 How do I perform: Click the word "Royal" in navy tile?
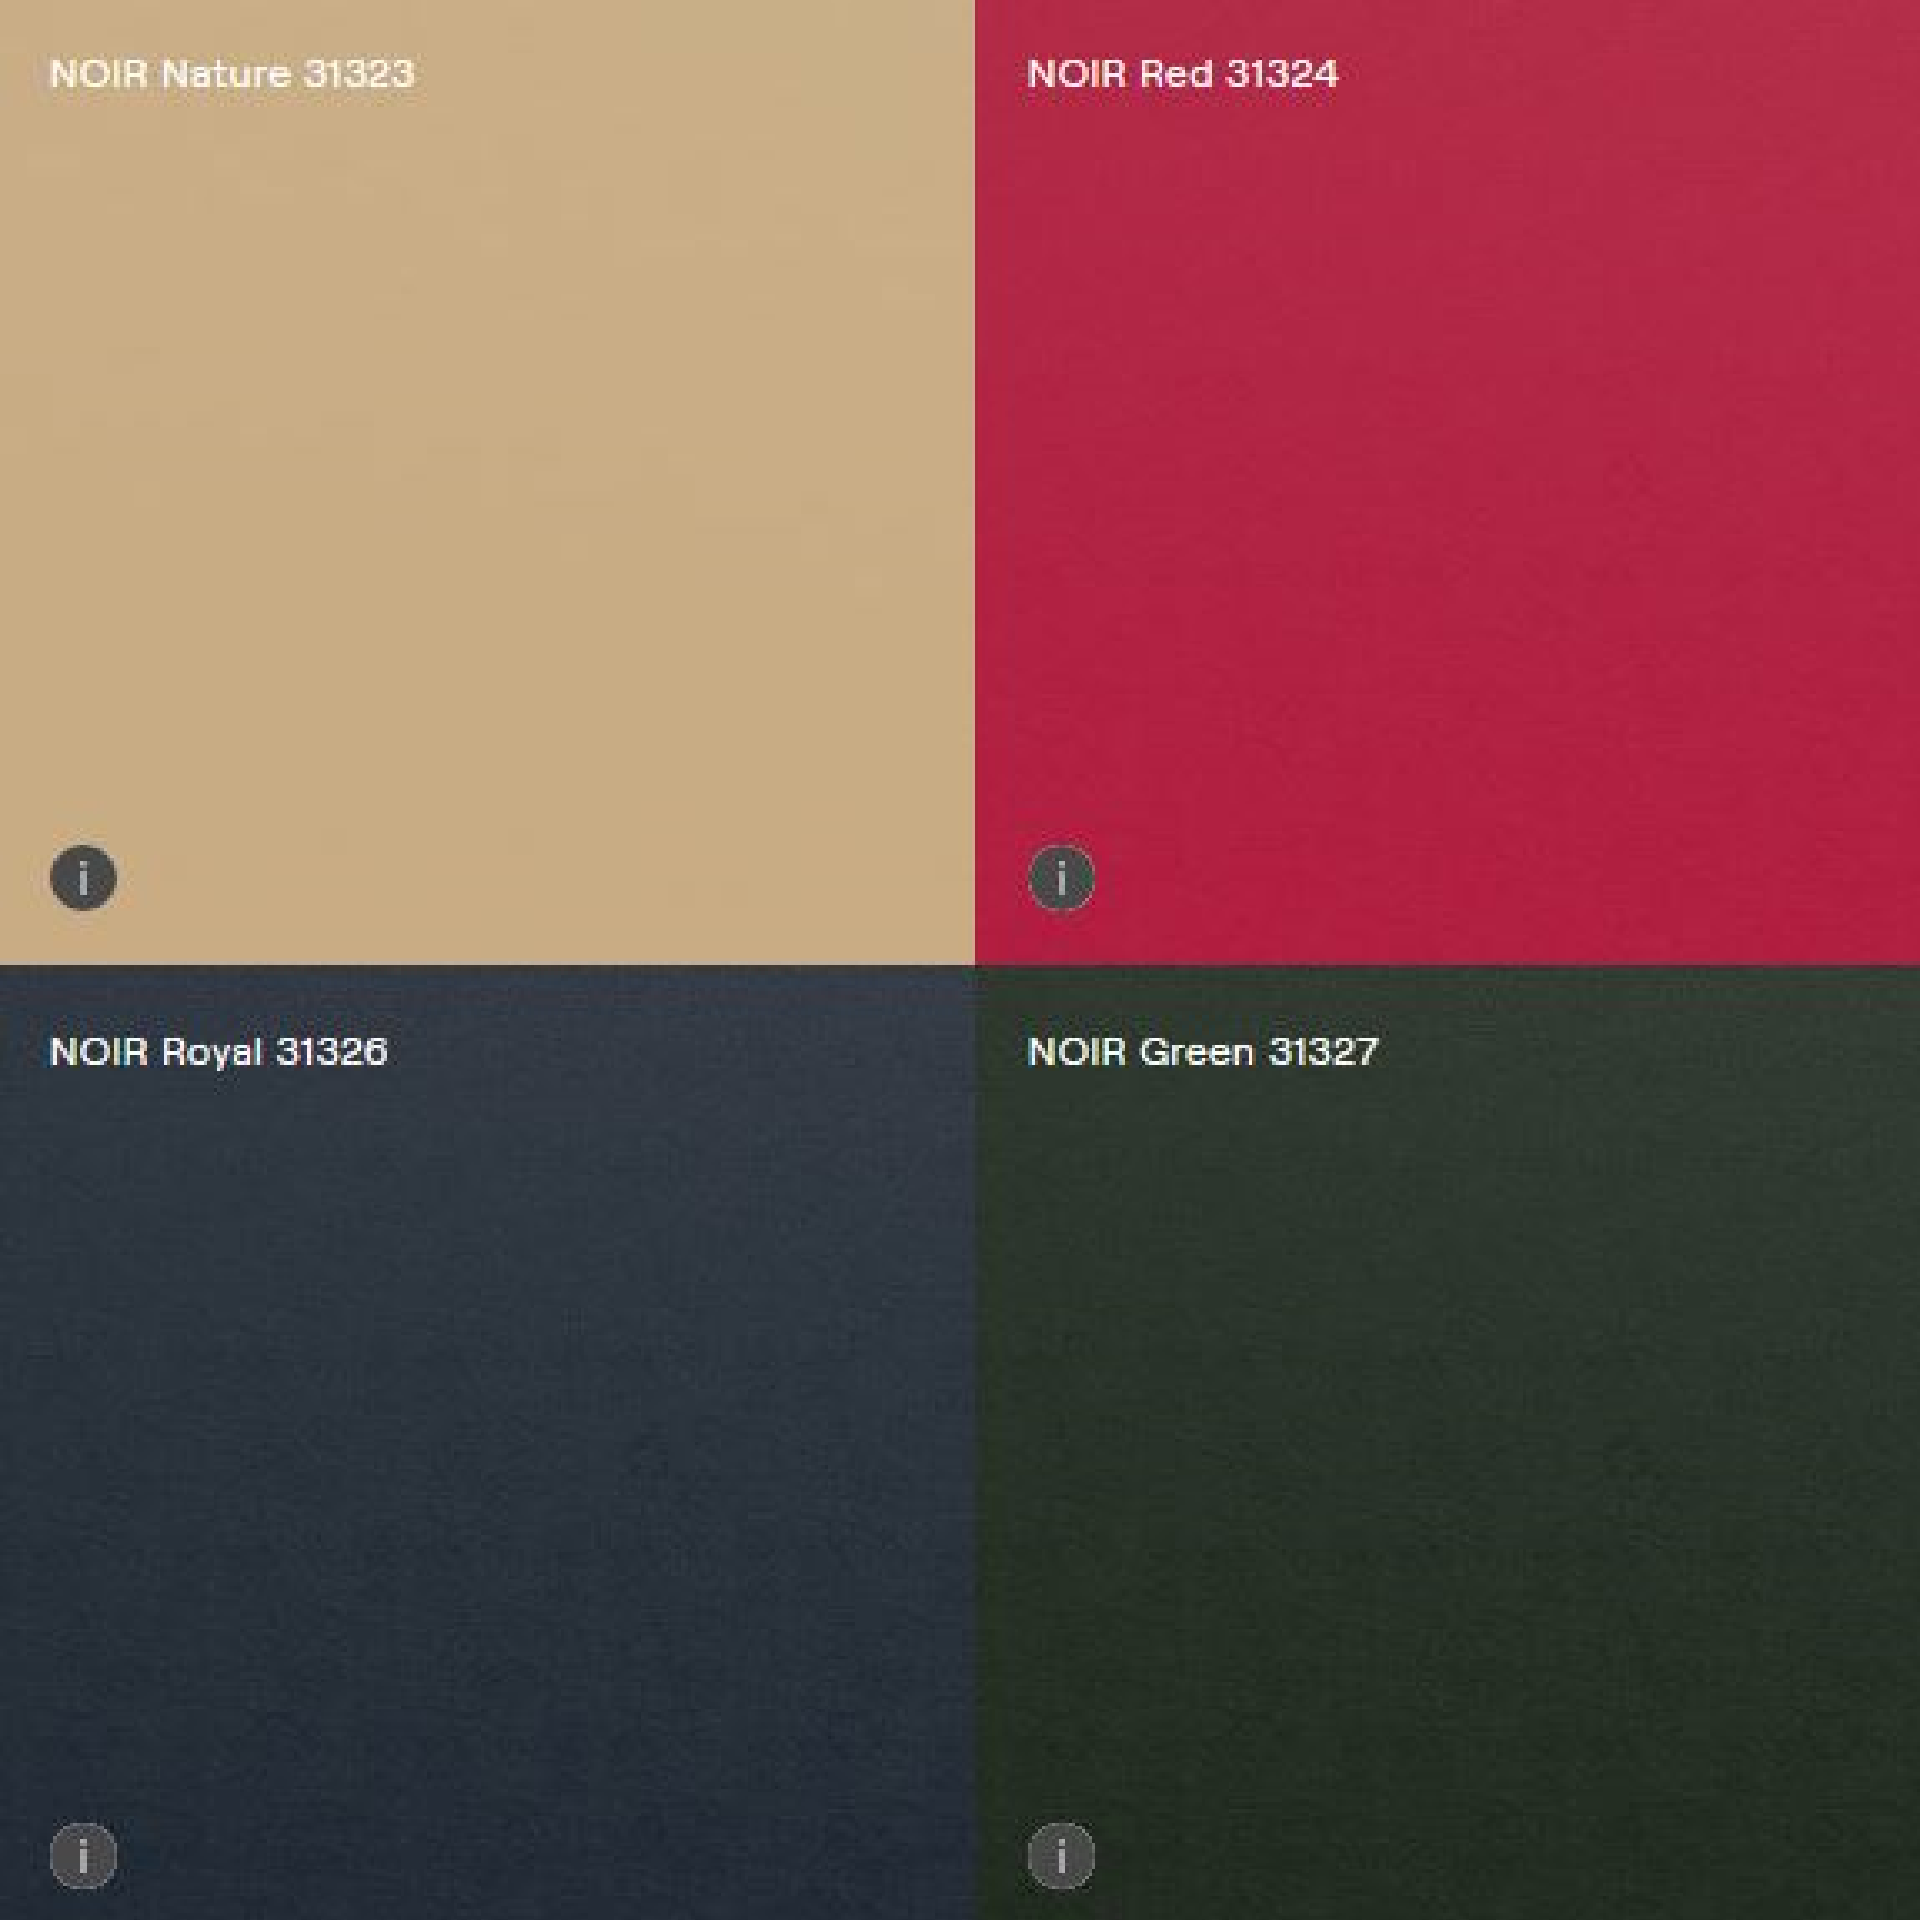pyautogui.click(x=212, y=1052)
